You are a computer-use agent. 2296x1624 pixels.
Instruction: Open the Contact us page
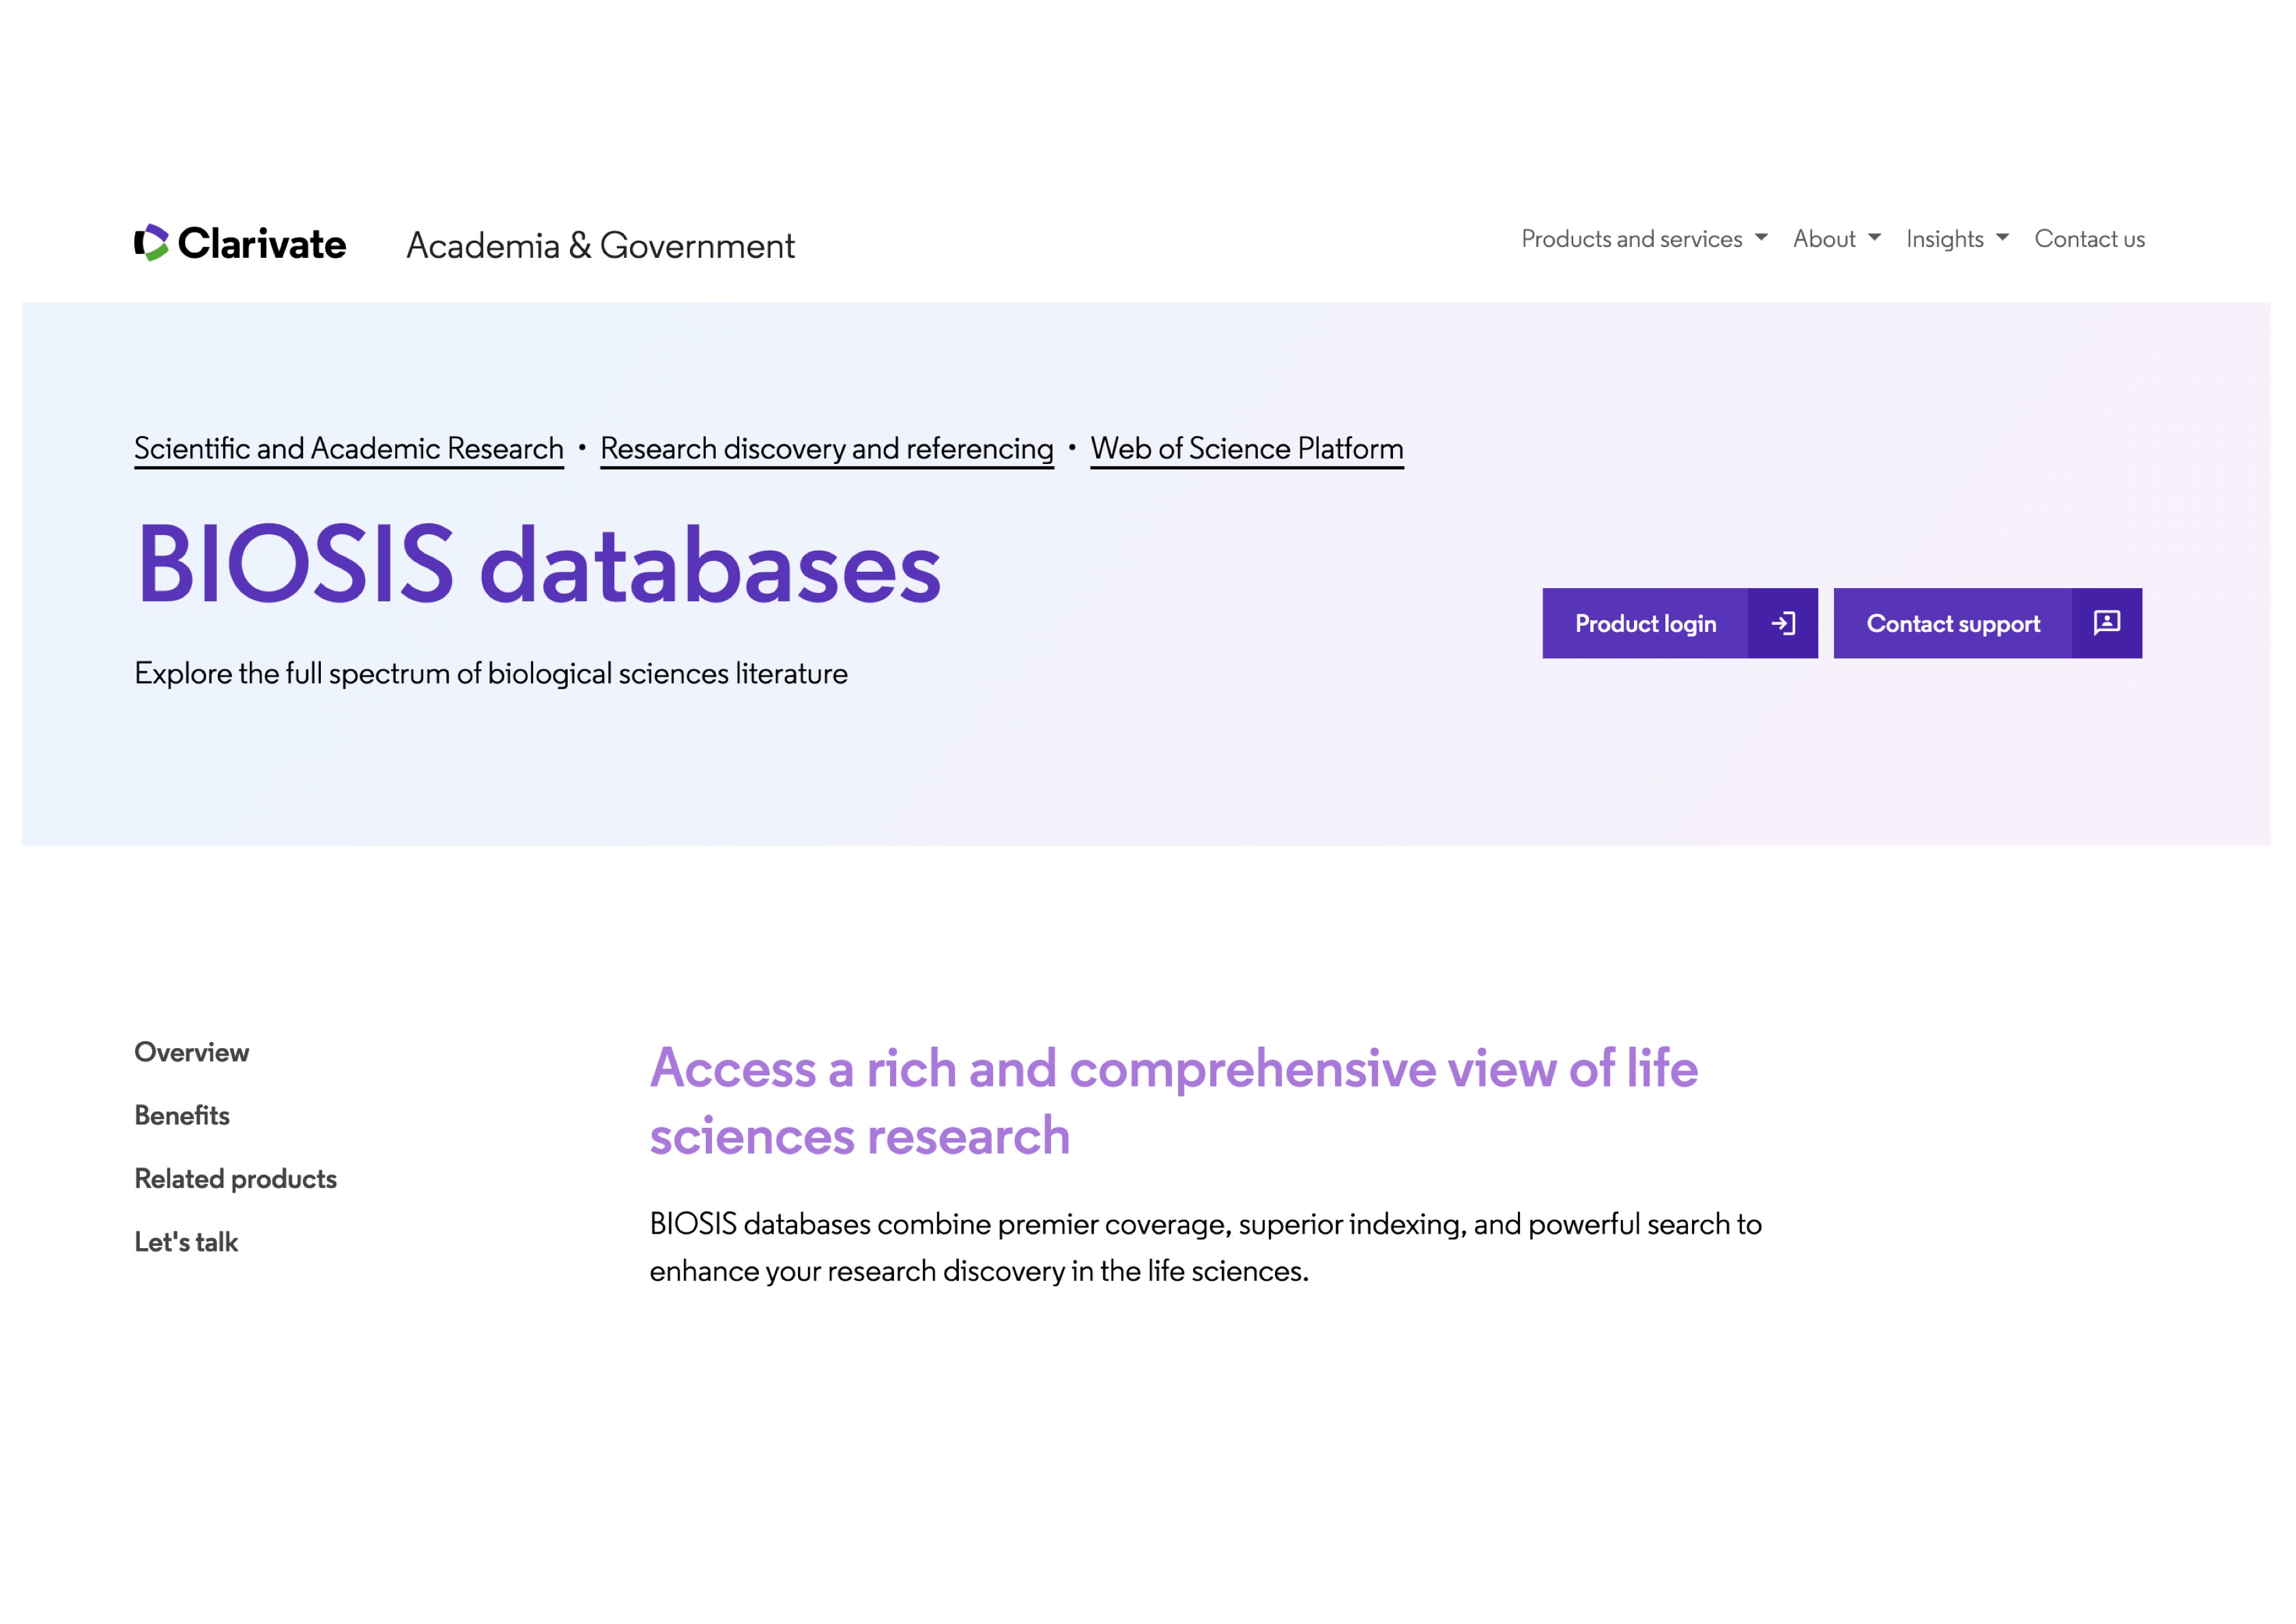point(2089,239)
